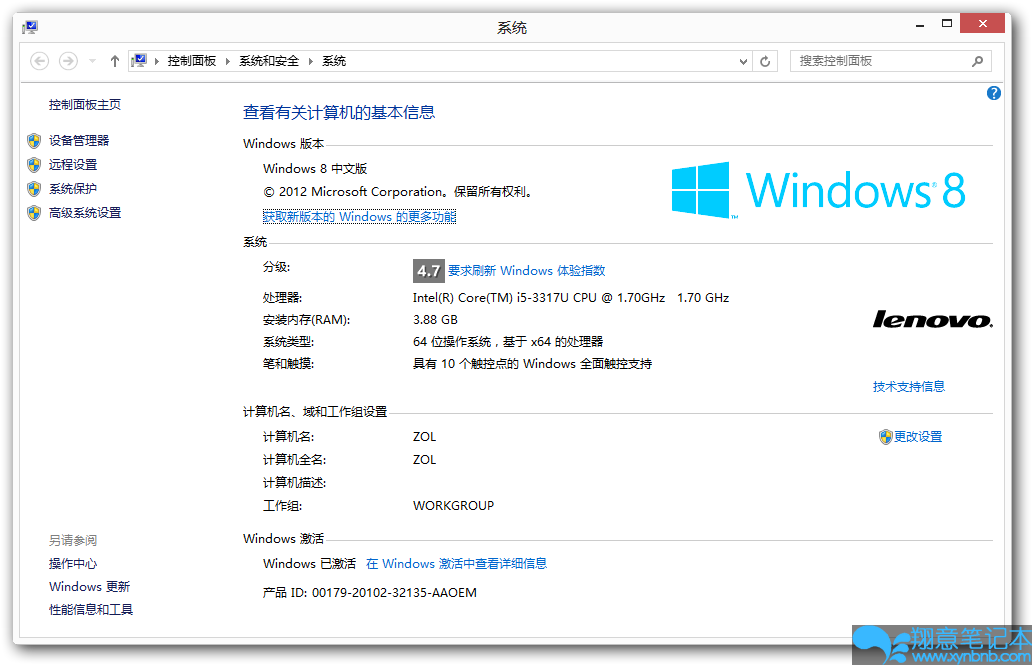Screen dimensions: 1032x665
Task: Click 更改设置 link
Action: tap(917, 437)
